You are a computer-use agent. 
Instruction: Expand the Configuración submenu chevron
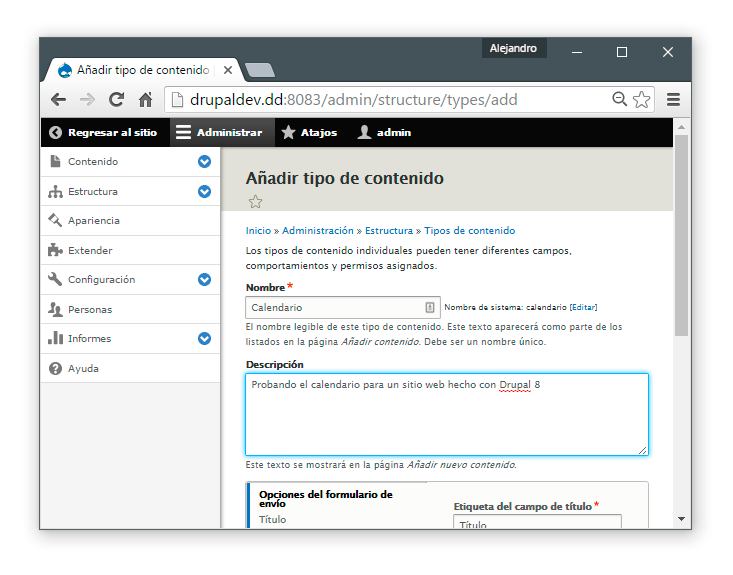[x=204, y=280]
